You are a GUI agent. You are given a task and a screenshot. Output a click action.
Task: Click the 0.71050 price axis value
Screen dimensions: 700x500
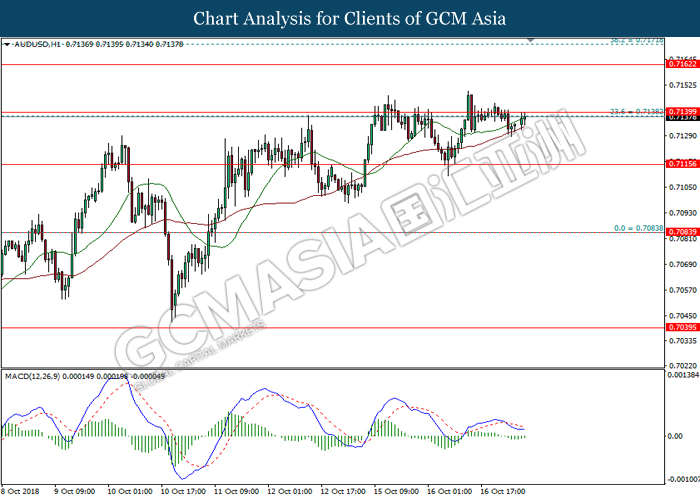[x=683, y=187]
